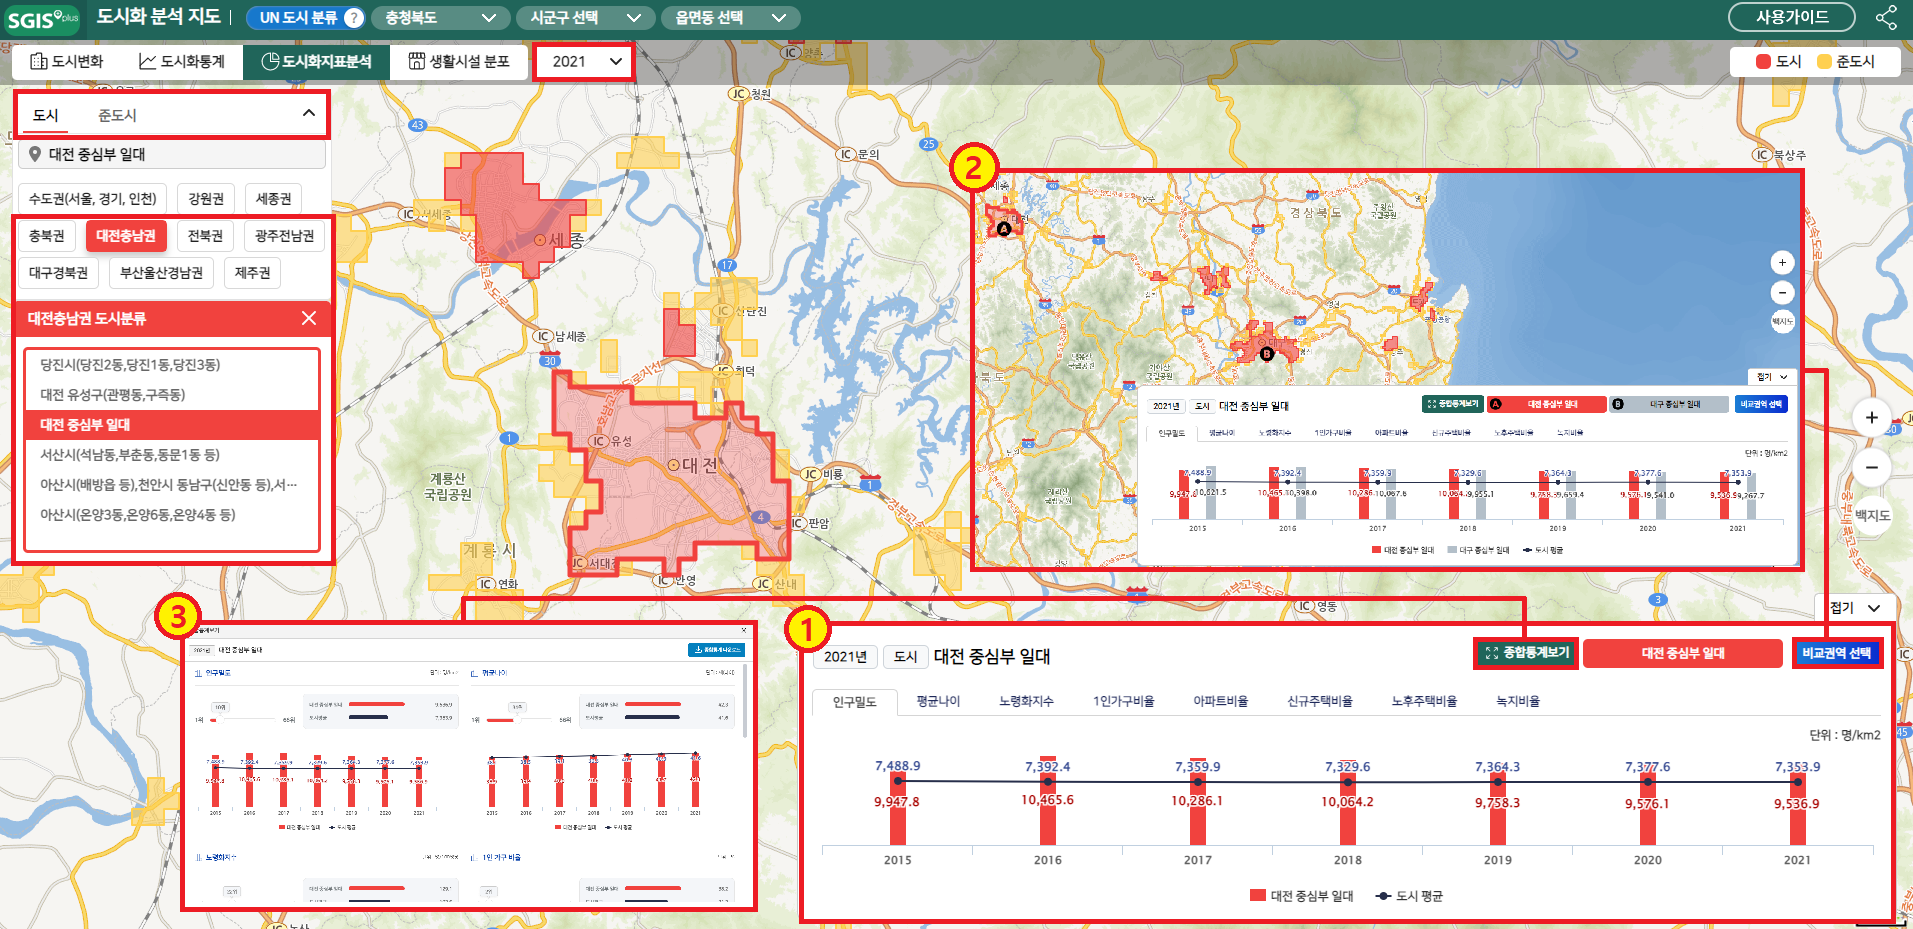Expand the 충청북도 province dropdown
Screen dimensions: 1913x929
point(440,18)
